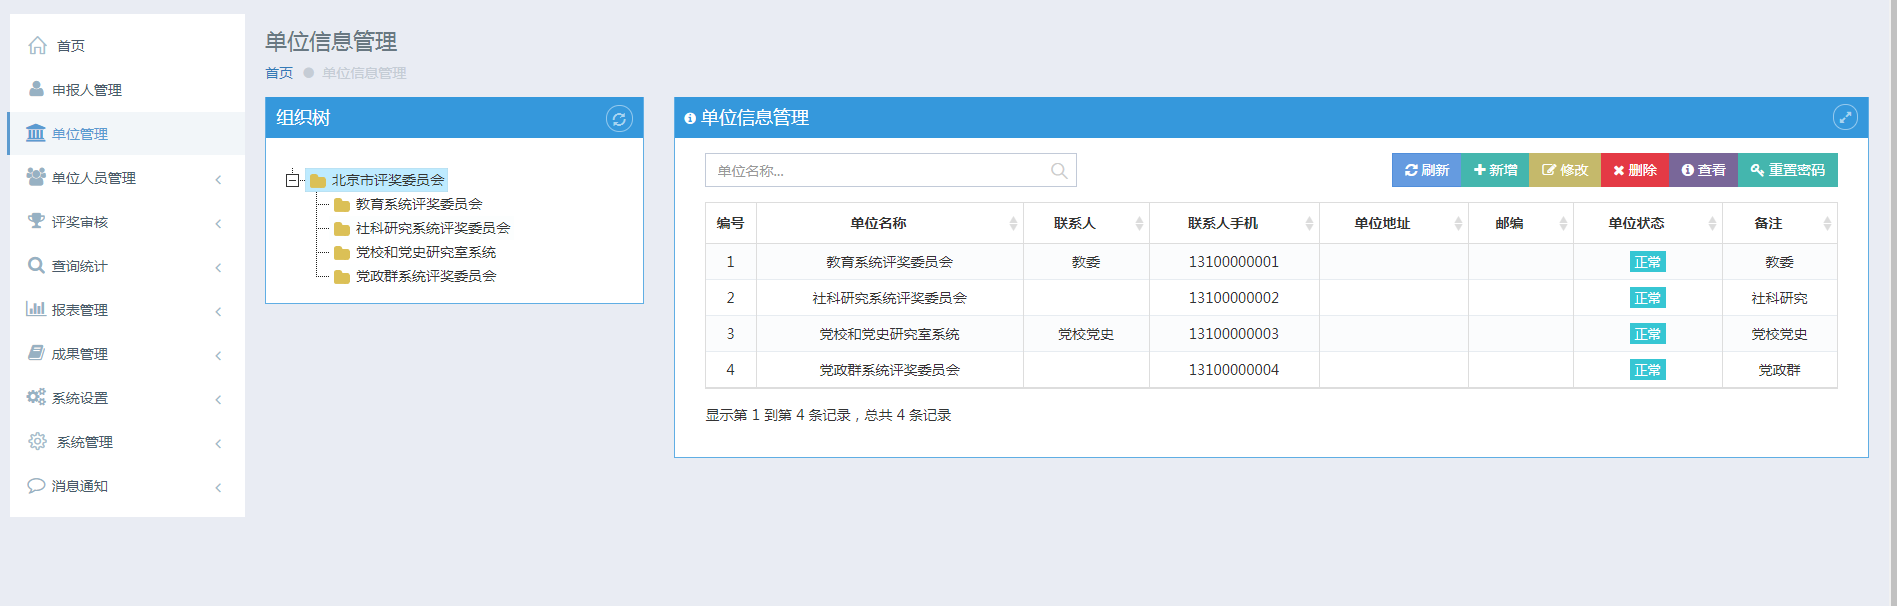Click the bar chart icon beside 报表管理

coord(36,309)
